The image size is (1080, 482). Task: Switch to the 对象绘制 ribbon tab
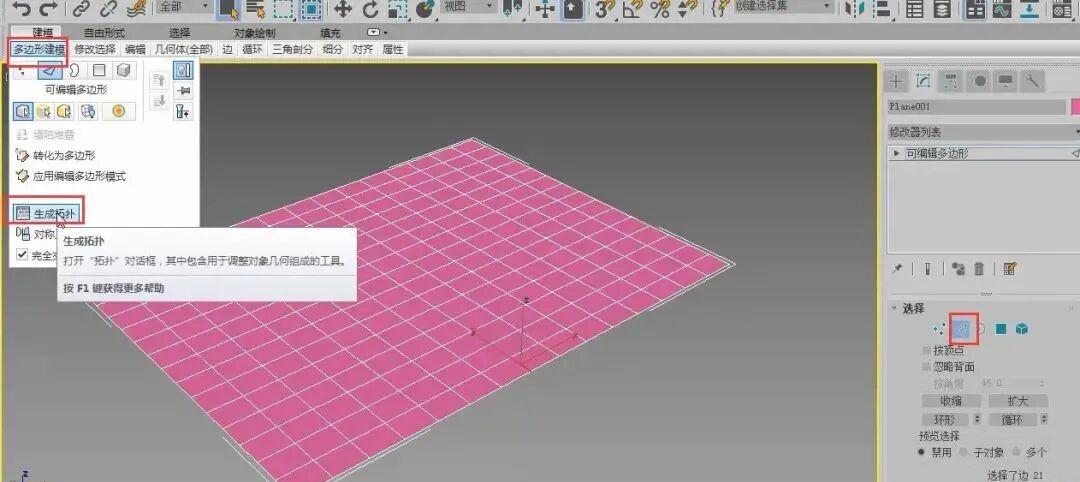255,32
